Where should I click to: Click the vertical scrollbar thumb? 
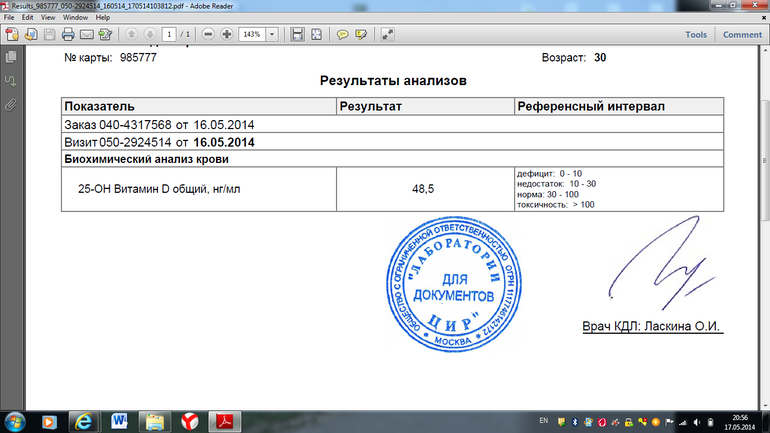click(765, 161)
